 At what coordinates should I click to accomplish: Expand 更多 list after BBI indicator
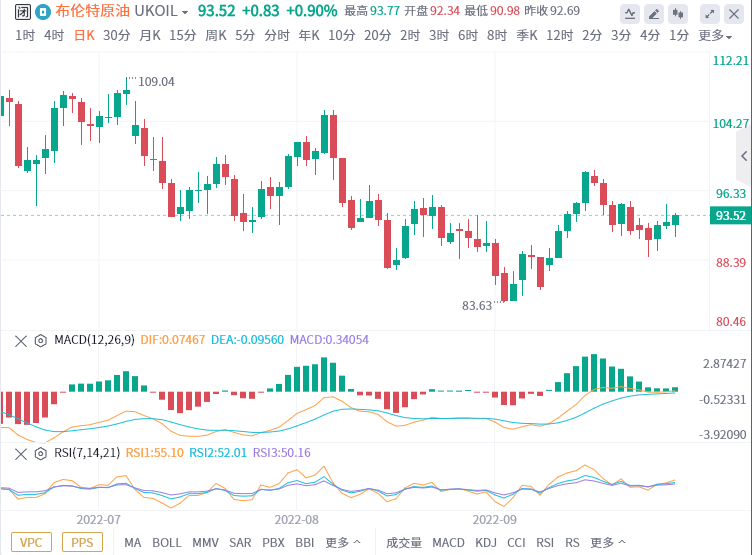[343, 543]
